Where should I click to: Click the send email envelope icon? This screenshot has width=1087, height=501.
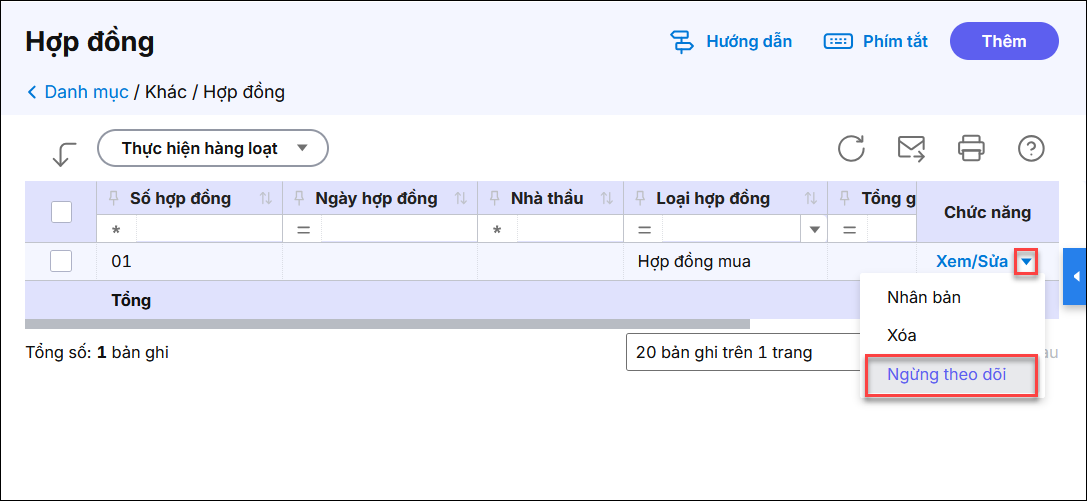coord(911,149)
